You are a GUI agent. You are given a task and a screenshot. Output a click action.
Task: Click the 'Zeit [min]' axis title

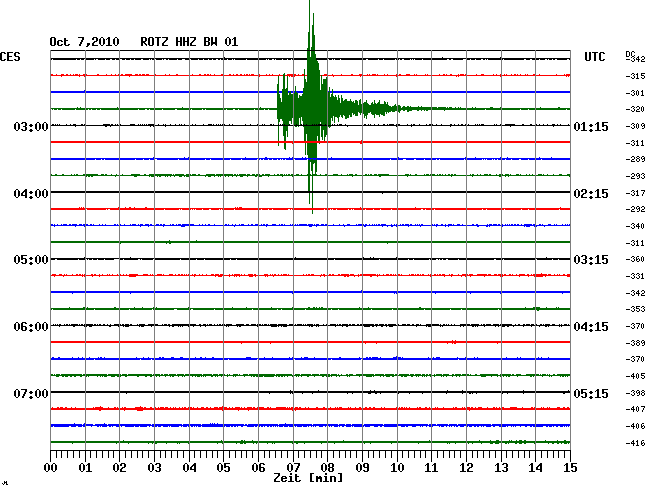[308, 478]
